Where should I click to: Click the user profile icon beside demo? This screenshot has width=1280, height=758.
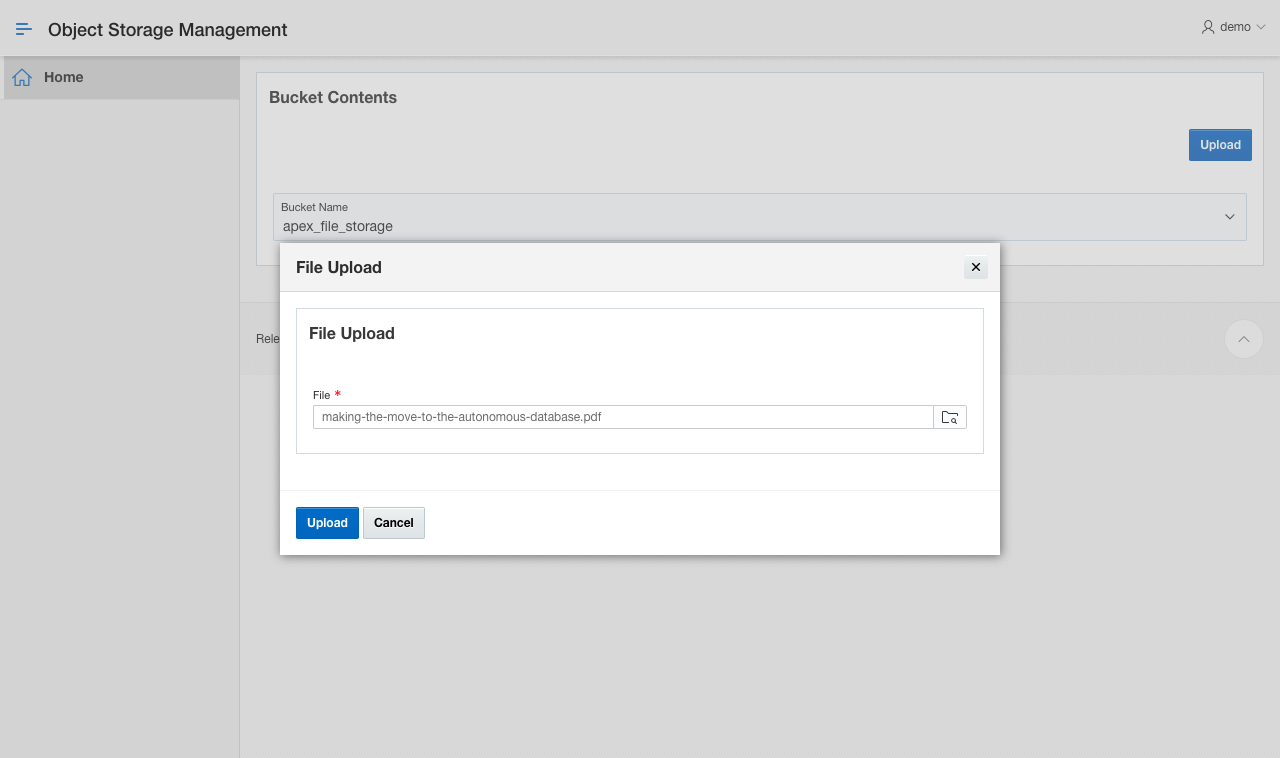pos(1208,27)
